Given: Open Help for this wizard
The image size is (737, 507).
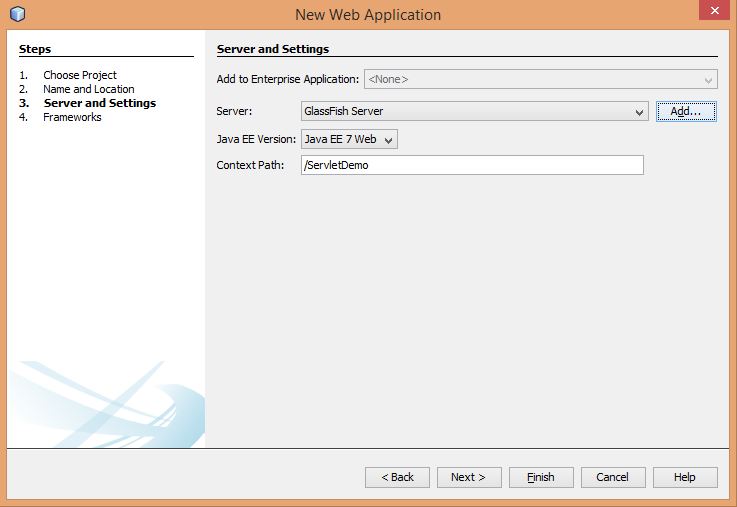Looking at the screenshot, I should tap(684, 477).
